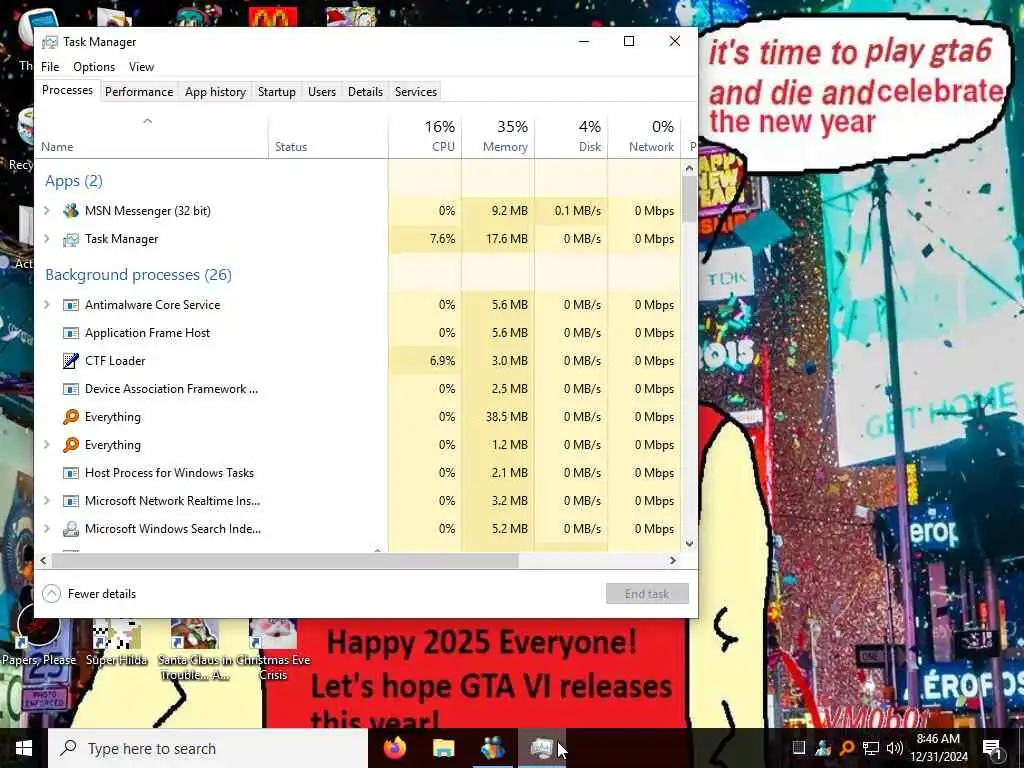Sort by the Status column header
This screenshot has width=1024, height=768.
[x=328, y=137]
